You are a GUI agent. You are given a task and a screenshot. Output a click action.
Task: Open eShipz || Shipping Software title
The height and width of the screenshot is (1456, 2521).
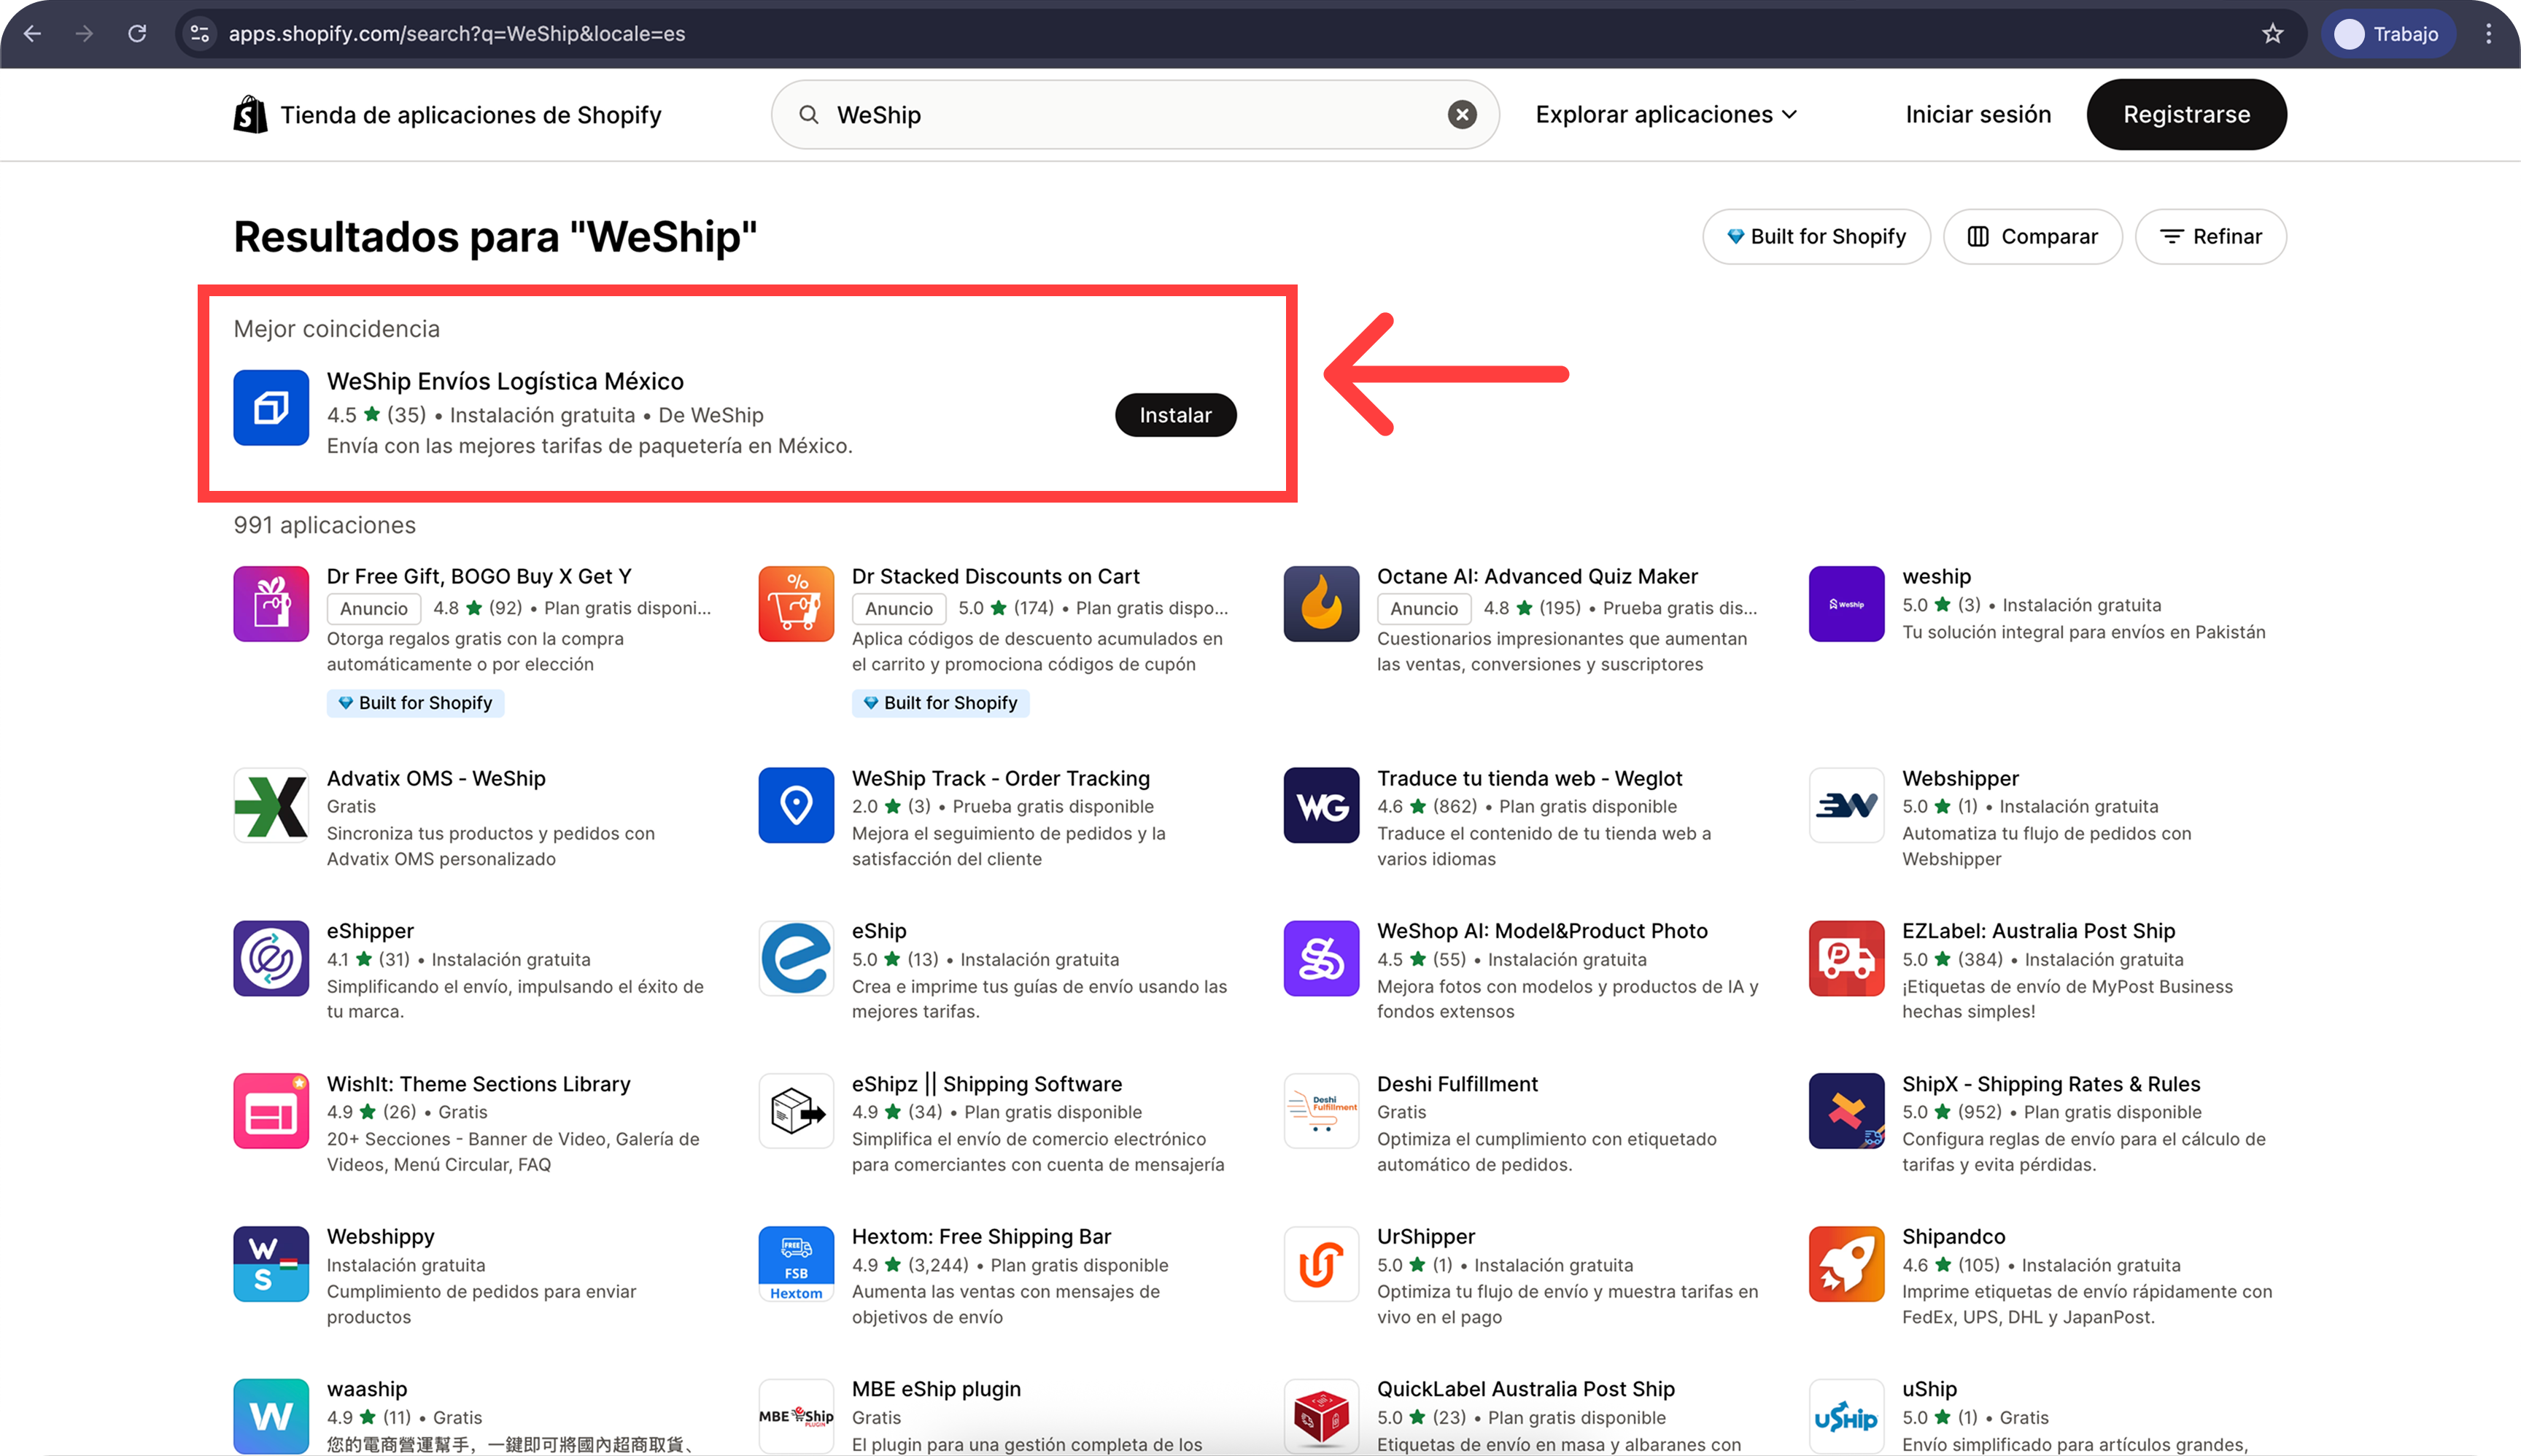[987, 1084]
